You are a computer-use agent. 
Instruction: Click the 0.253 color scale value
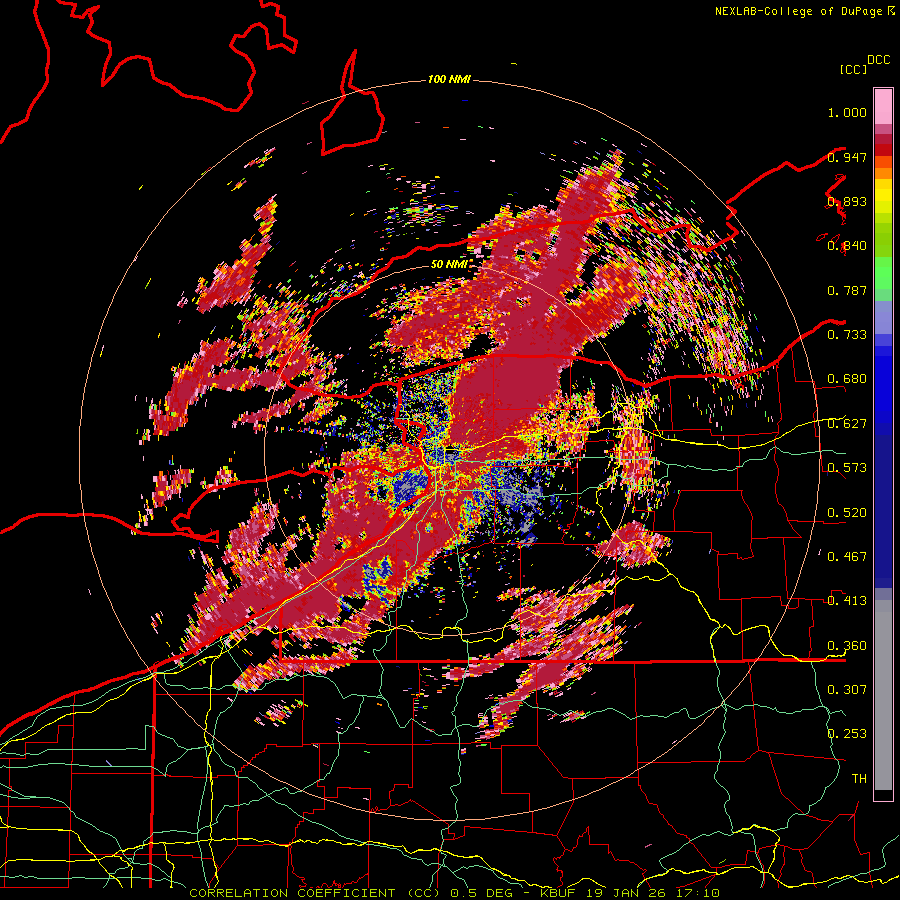coord(847,734)
